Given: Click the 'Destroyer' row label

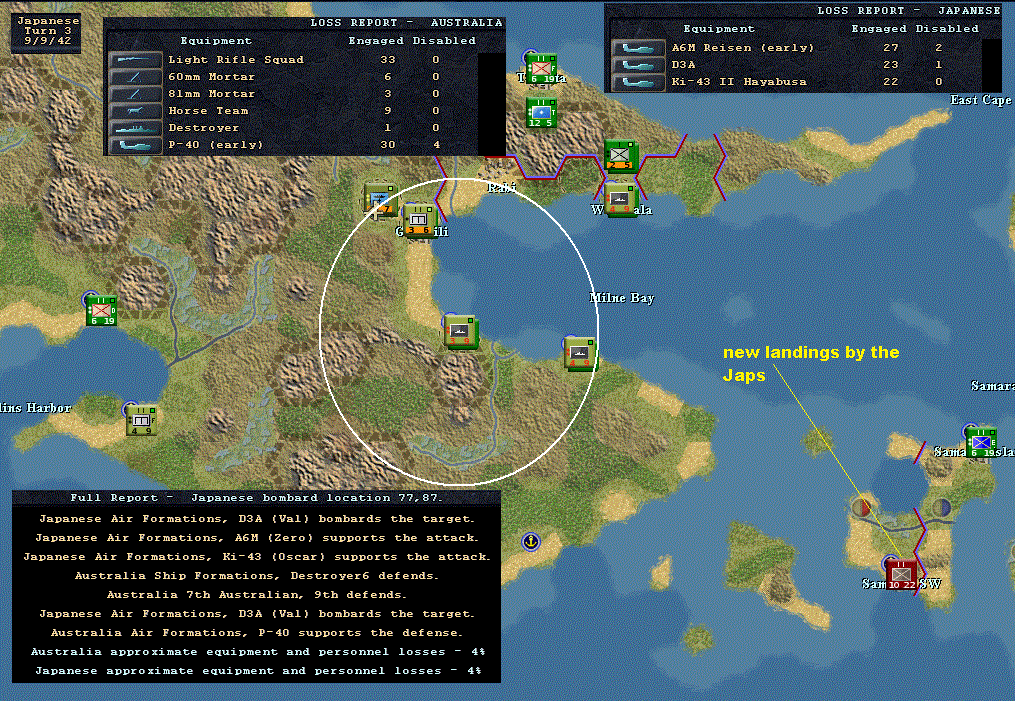Looking at the screenshot, I should click(203, 128).
